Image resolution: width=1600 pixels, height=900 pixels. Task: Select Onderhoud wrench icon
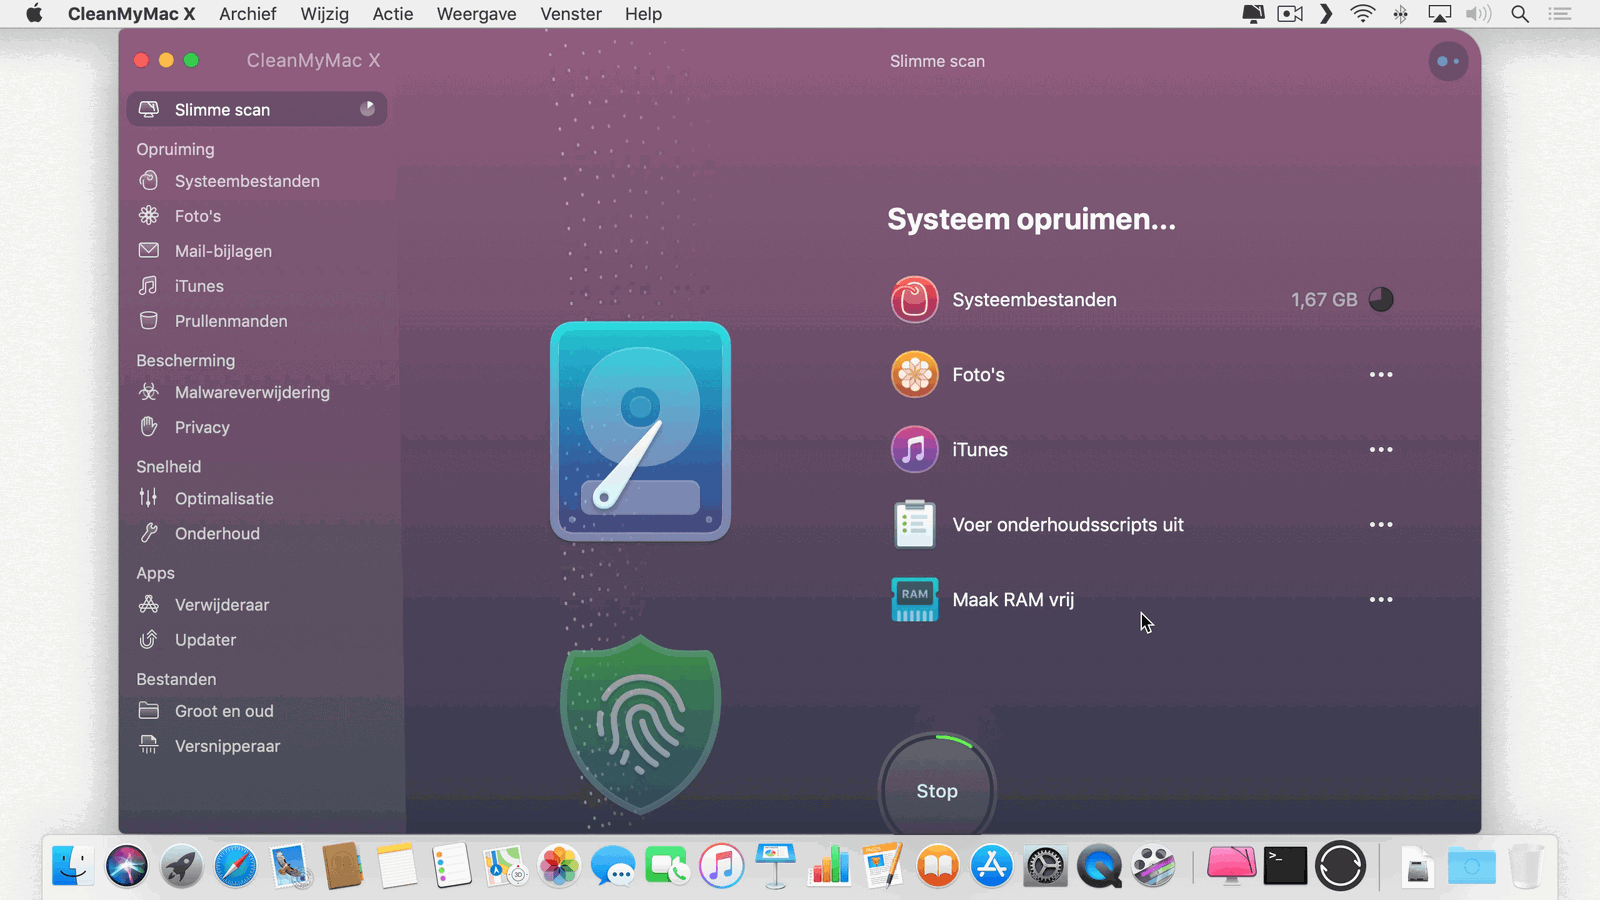(x=149, y=532)
